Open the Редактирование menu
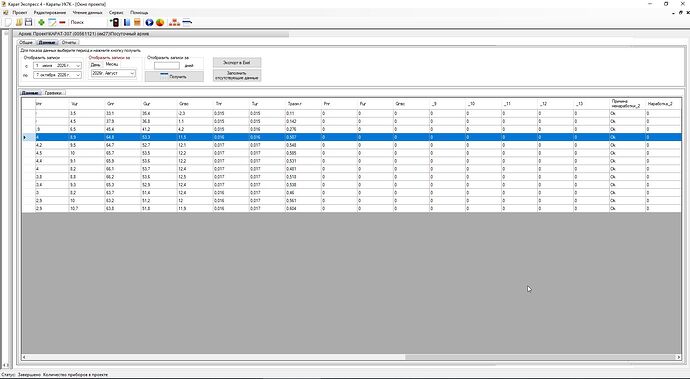Screen dimensions: 690x379 point(50,13)
